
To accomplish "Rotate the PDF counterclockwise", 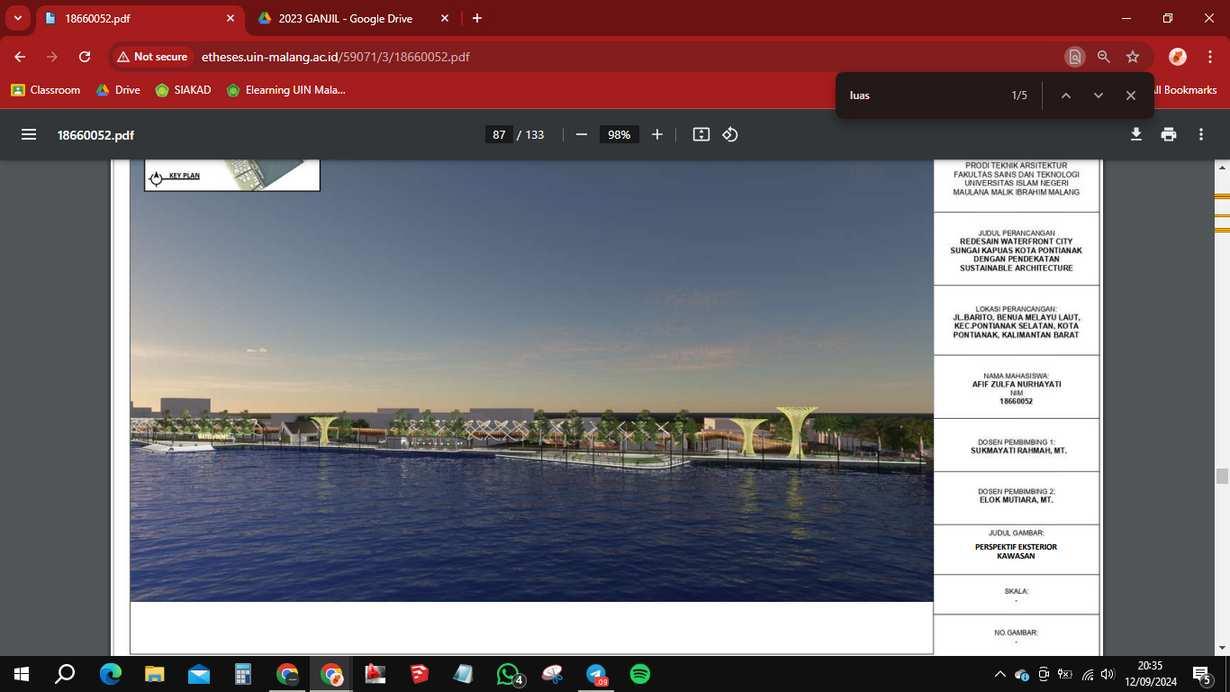I will click(x=730, y=135).
